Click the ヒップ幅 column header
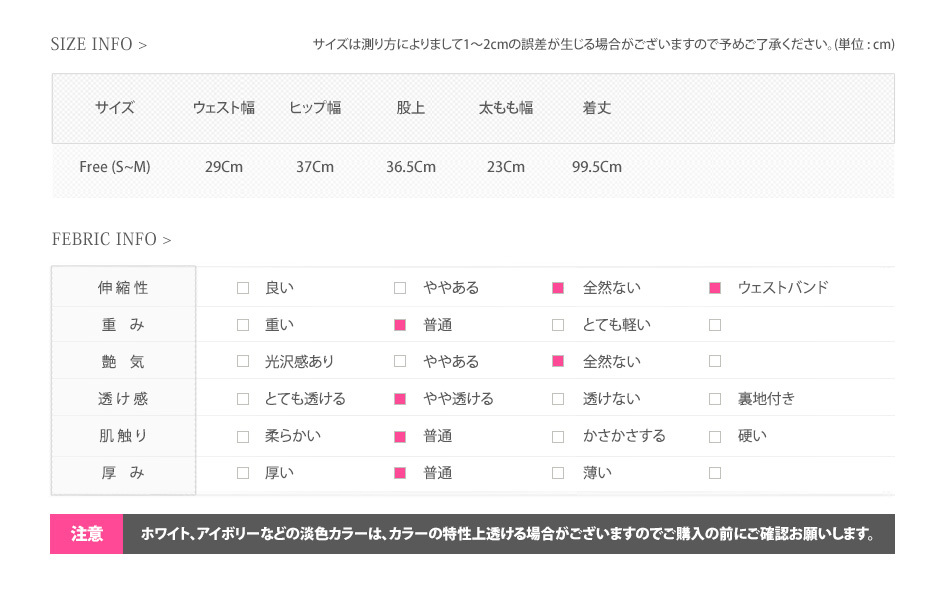The height and width of the screenshot is (612, 946). point(315,108)
